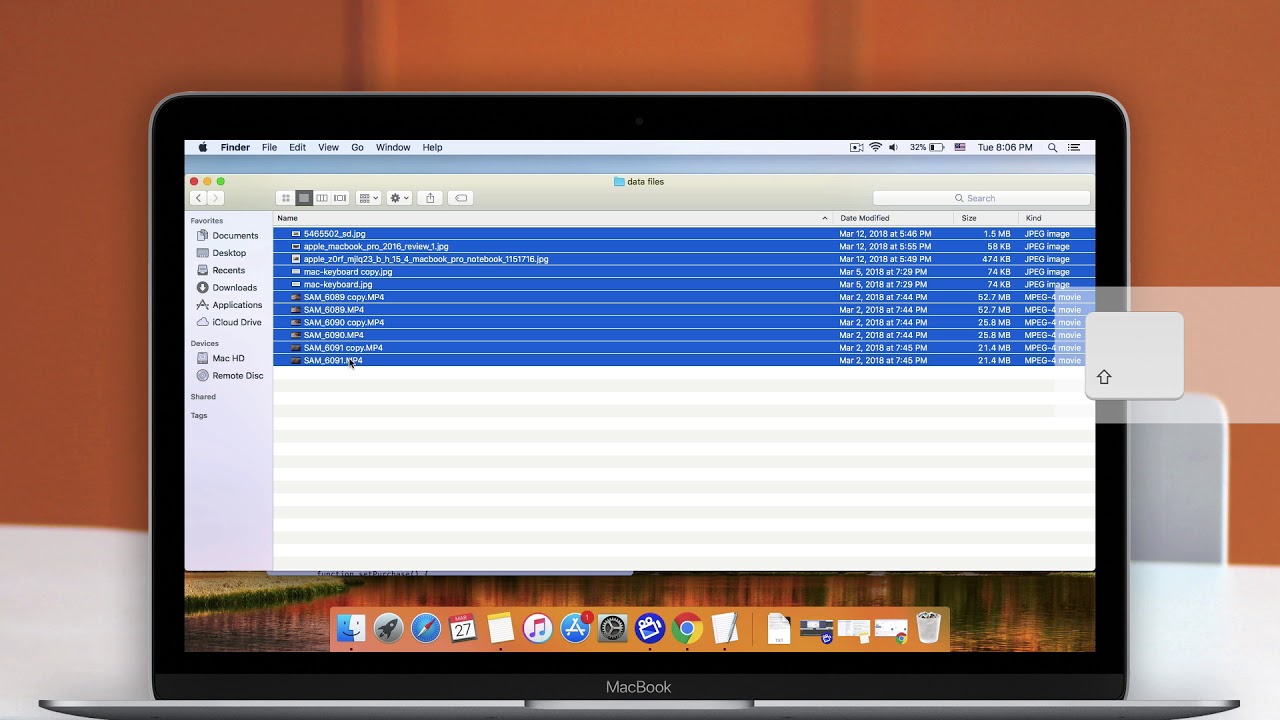
Task: Switch to icon view in Finder toolbar
Action: 285,198
